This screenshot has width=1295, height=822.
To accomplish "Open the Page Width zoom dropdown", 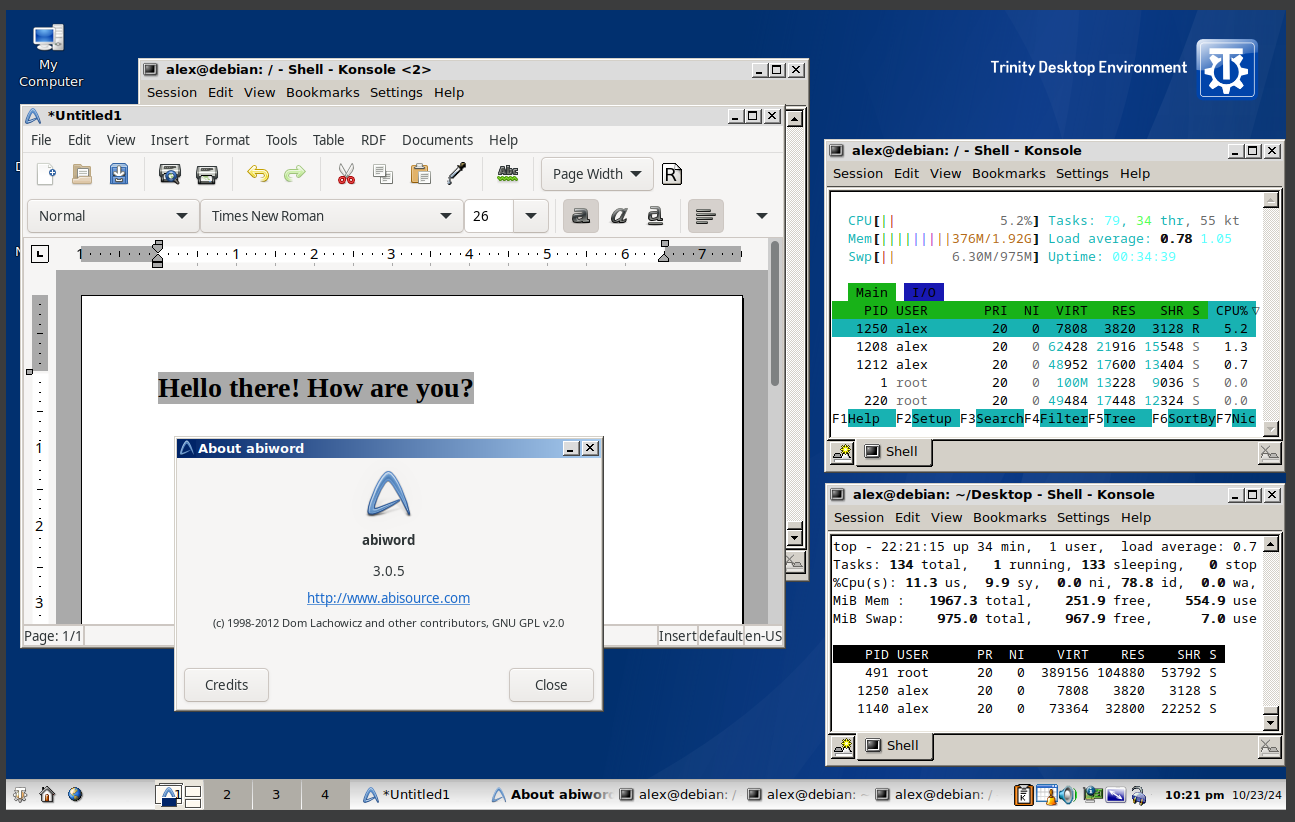I will coord(597,174).
